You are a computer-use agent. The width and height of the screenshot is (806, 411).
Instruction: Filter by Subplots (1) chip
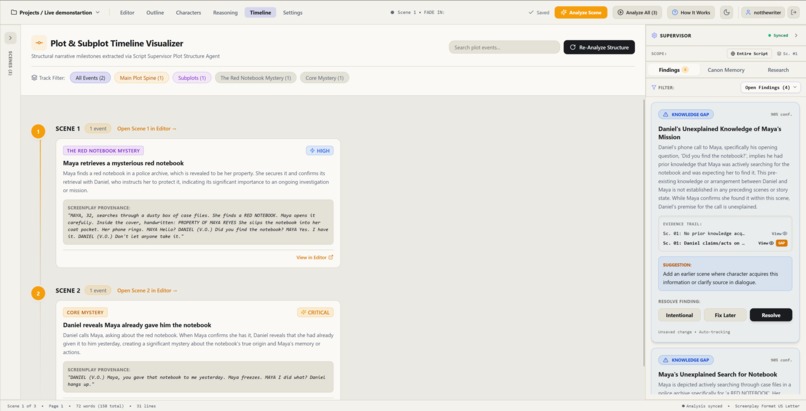(192, 78)
